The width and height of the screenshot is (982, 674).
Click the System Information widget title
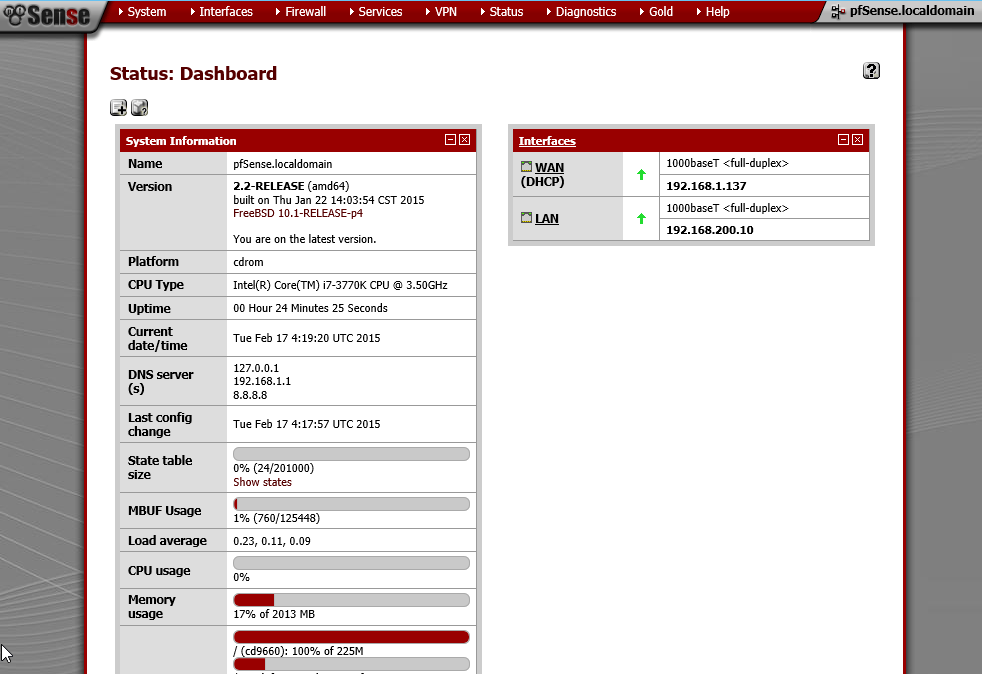[181, 141]
